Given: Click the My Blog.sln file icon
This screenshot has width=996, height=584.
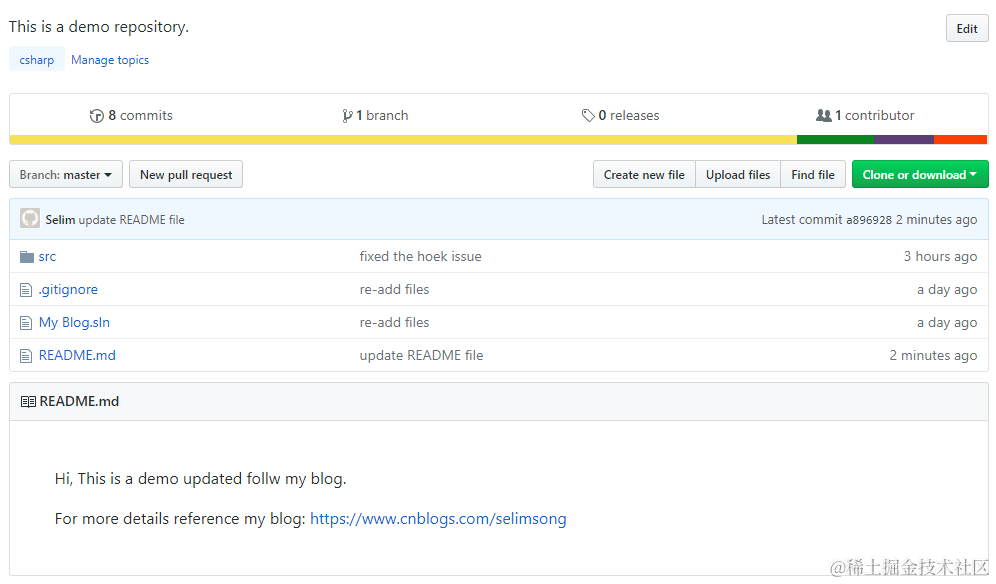Looking at the screenshot, I should [26, 323].
